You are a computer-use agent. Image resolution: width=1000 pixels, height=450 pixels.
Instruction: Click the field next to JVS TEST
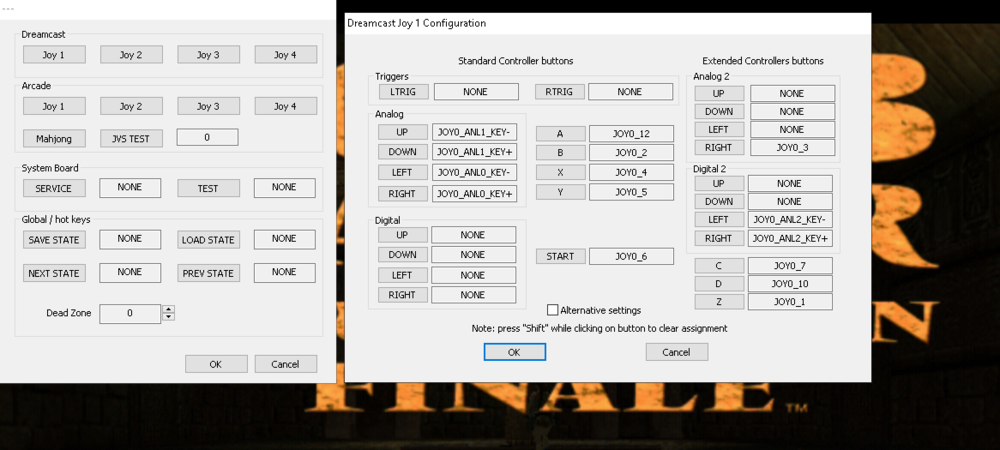click(207, 137)
